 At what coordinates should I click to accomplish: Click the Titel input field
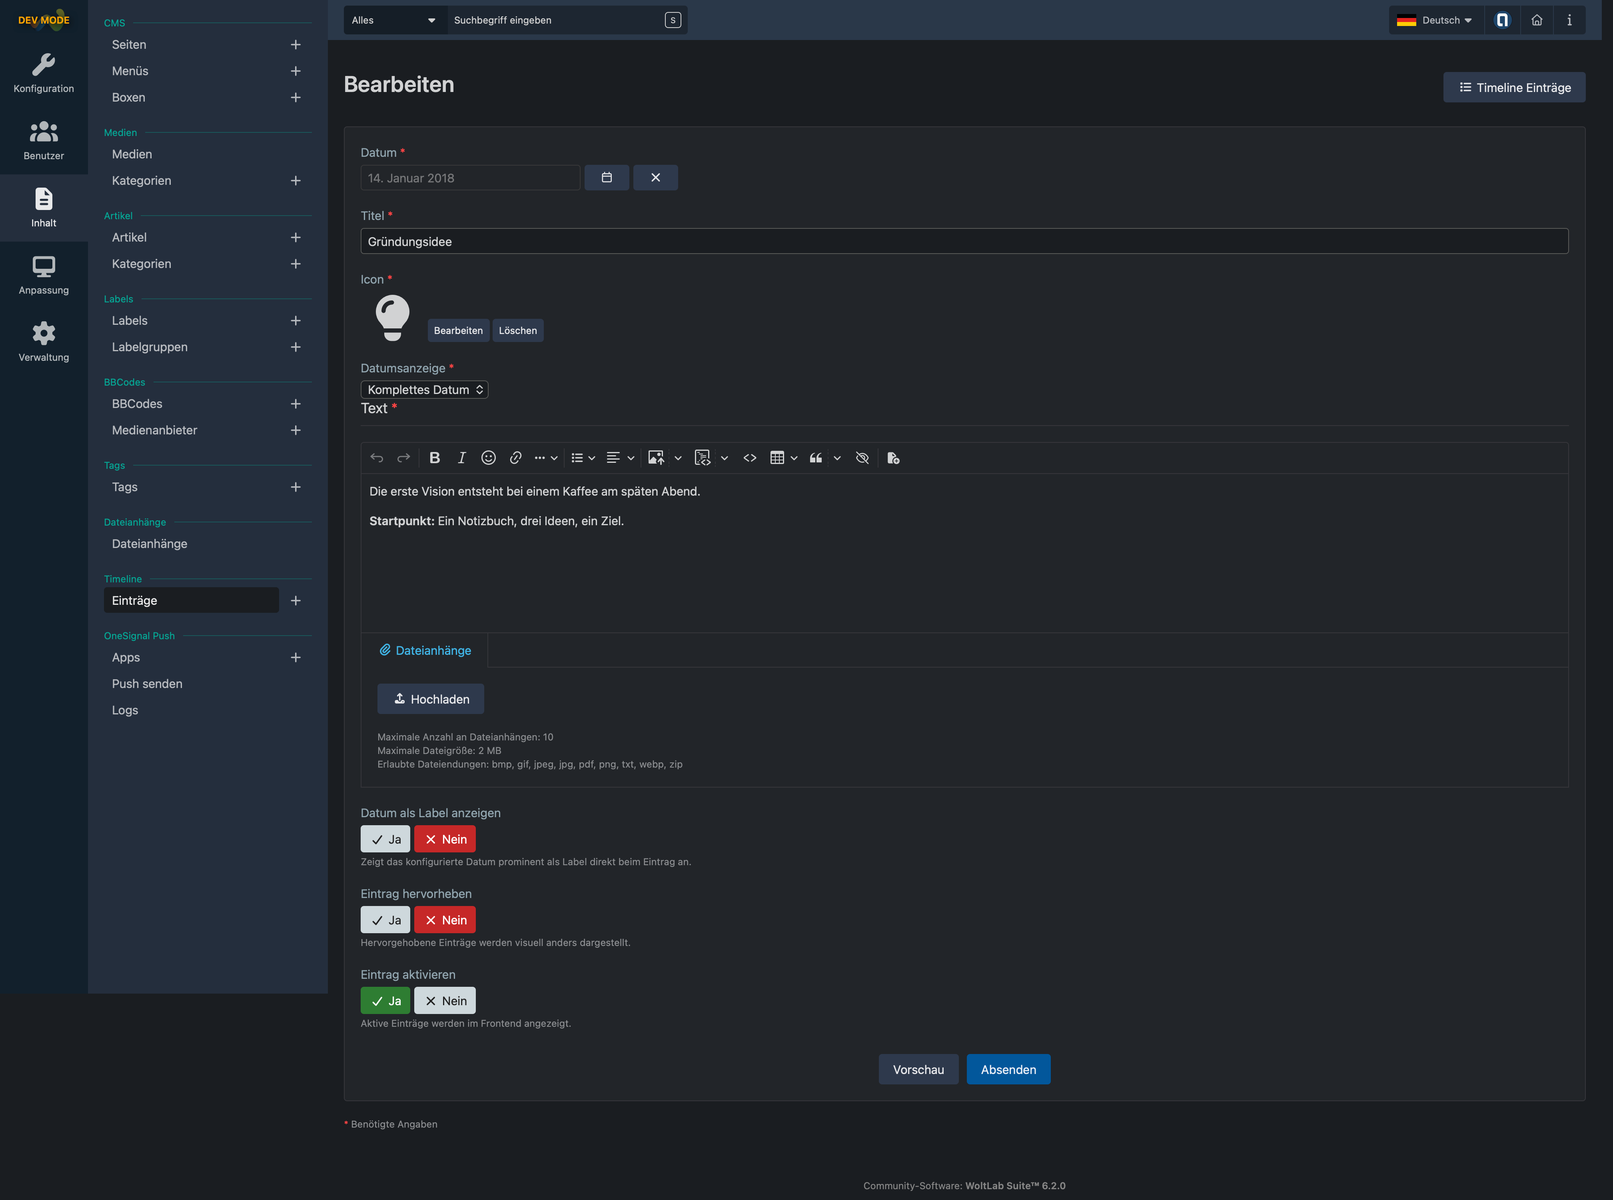click(963, 241)
